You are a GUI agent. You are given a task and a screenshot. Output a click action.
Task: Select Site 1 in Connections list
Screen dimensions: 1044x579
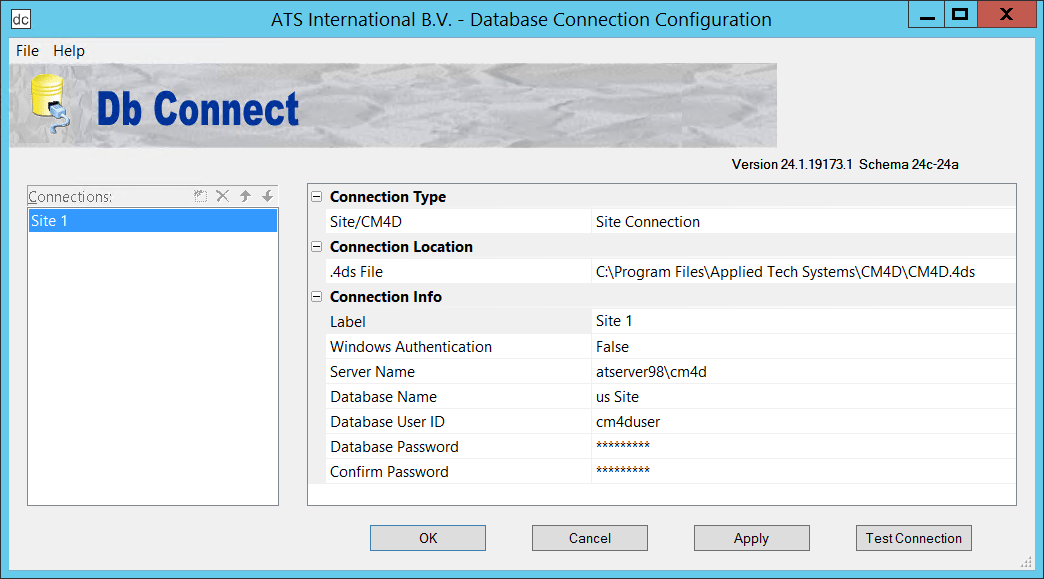click(152, 221)
